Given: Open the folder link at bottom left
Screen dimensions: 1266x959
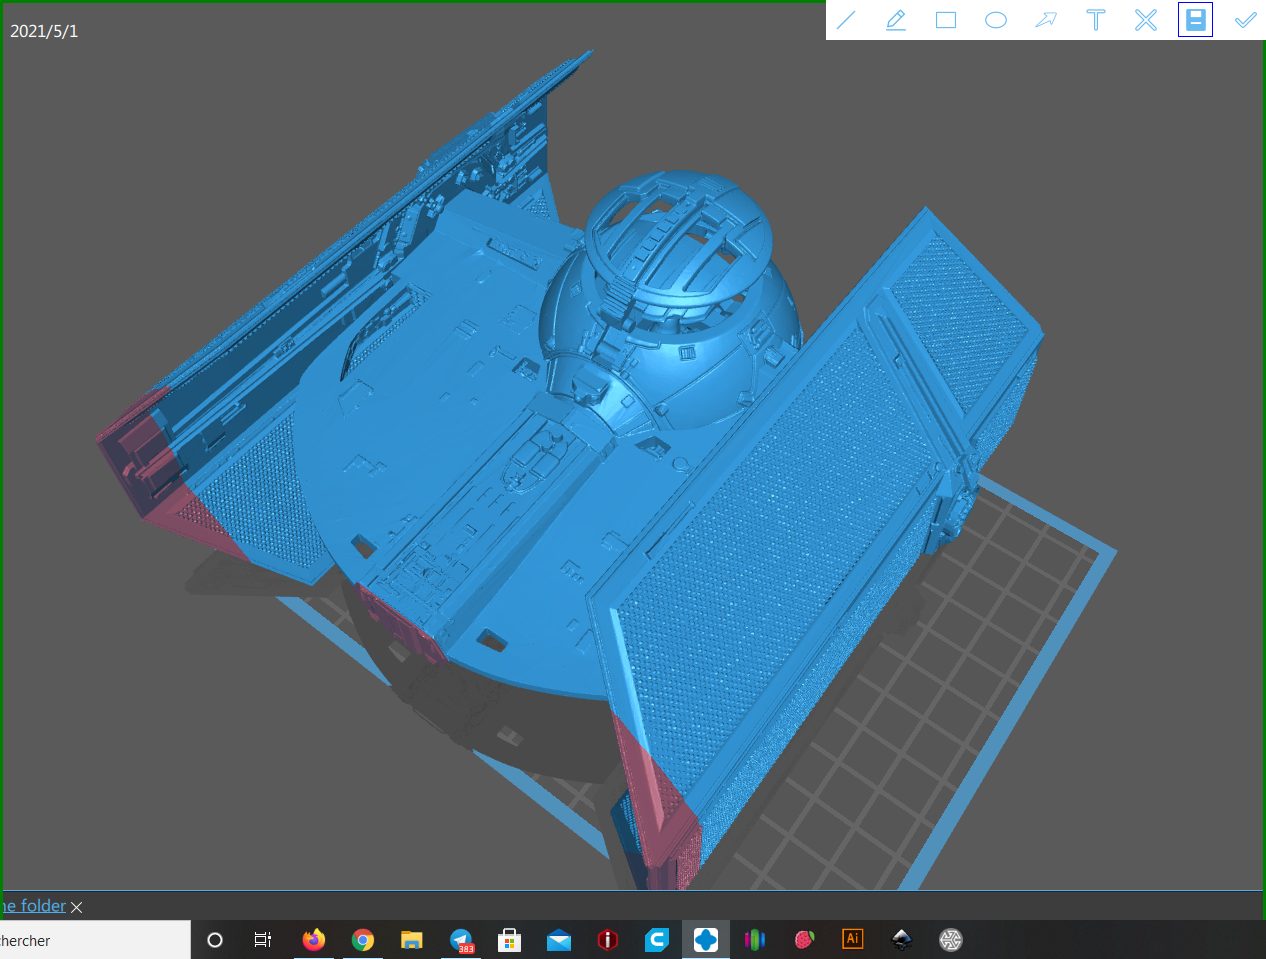Looking at the screenshot, I should 33,906.
